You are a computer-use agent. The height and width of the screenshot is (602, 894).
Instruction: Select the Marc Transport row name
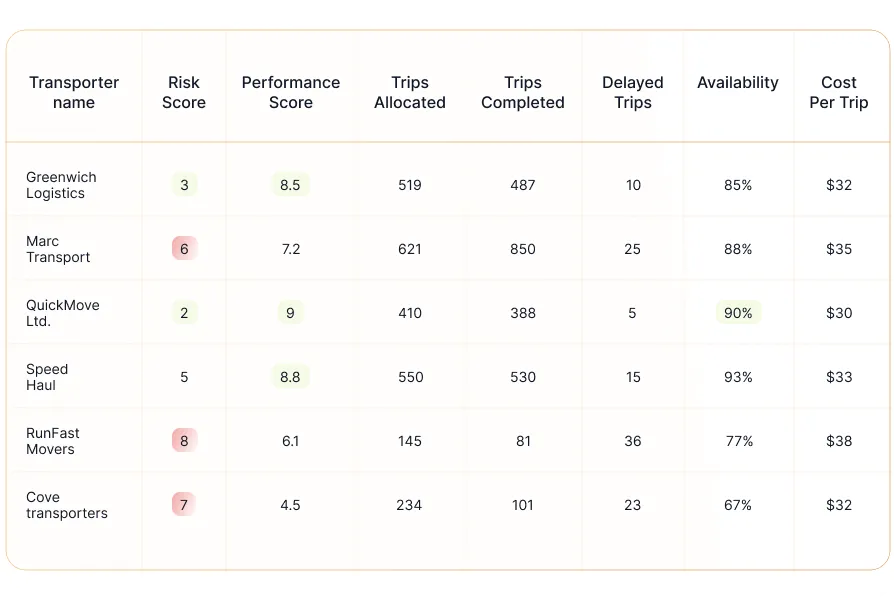tap(58, 249)
